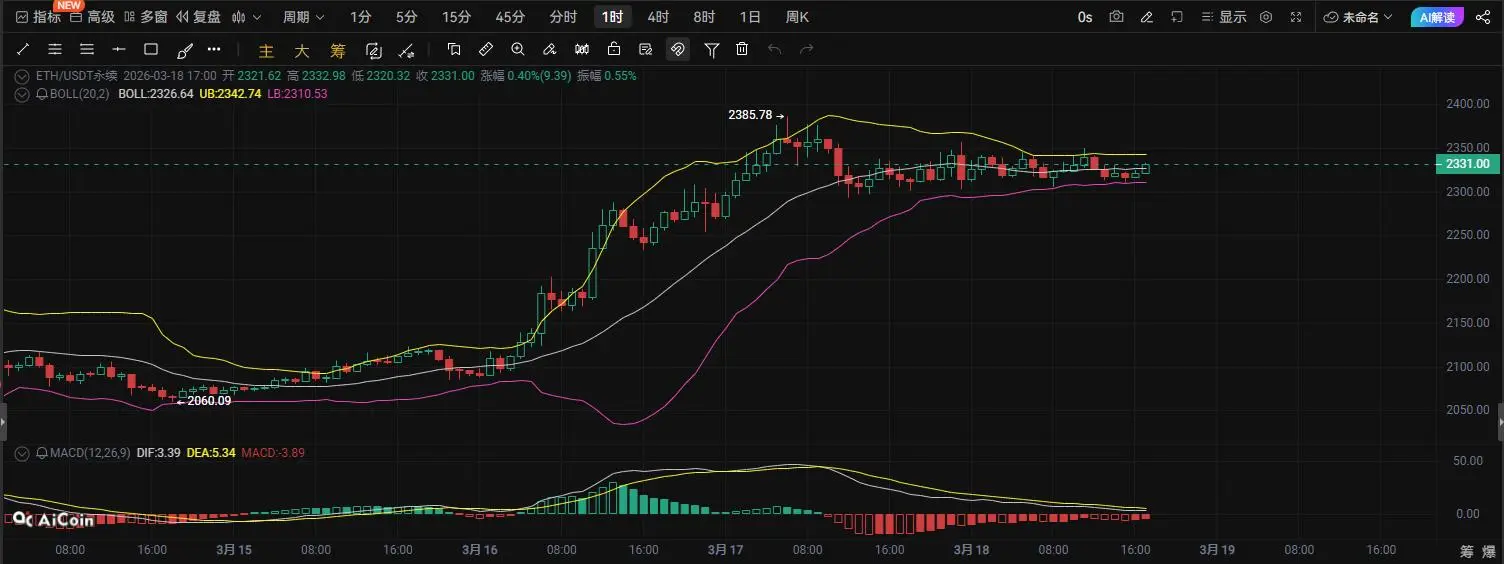
Task: Select the horizontal line marker tool
Action: point(119,49)
